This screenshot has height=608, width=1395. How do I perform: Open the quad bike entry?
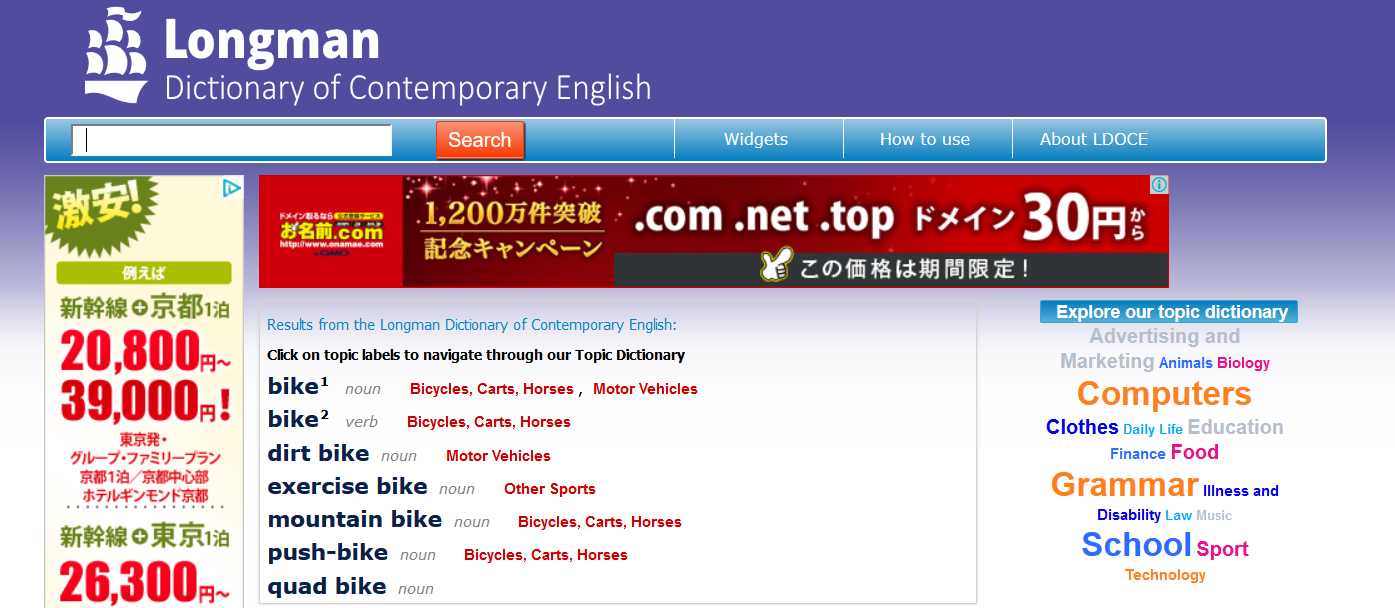tap(326, 587)
